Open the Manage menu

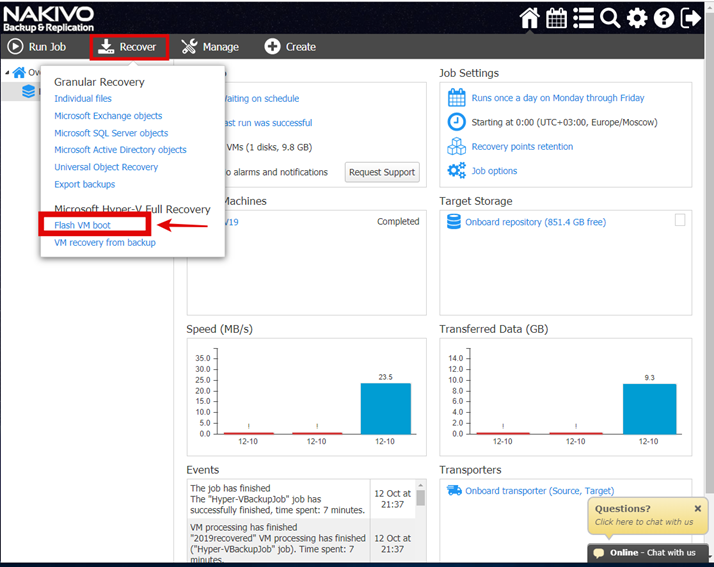pyautogui.click(x=210, y=47)
